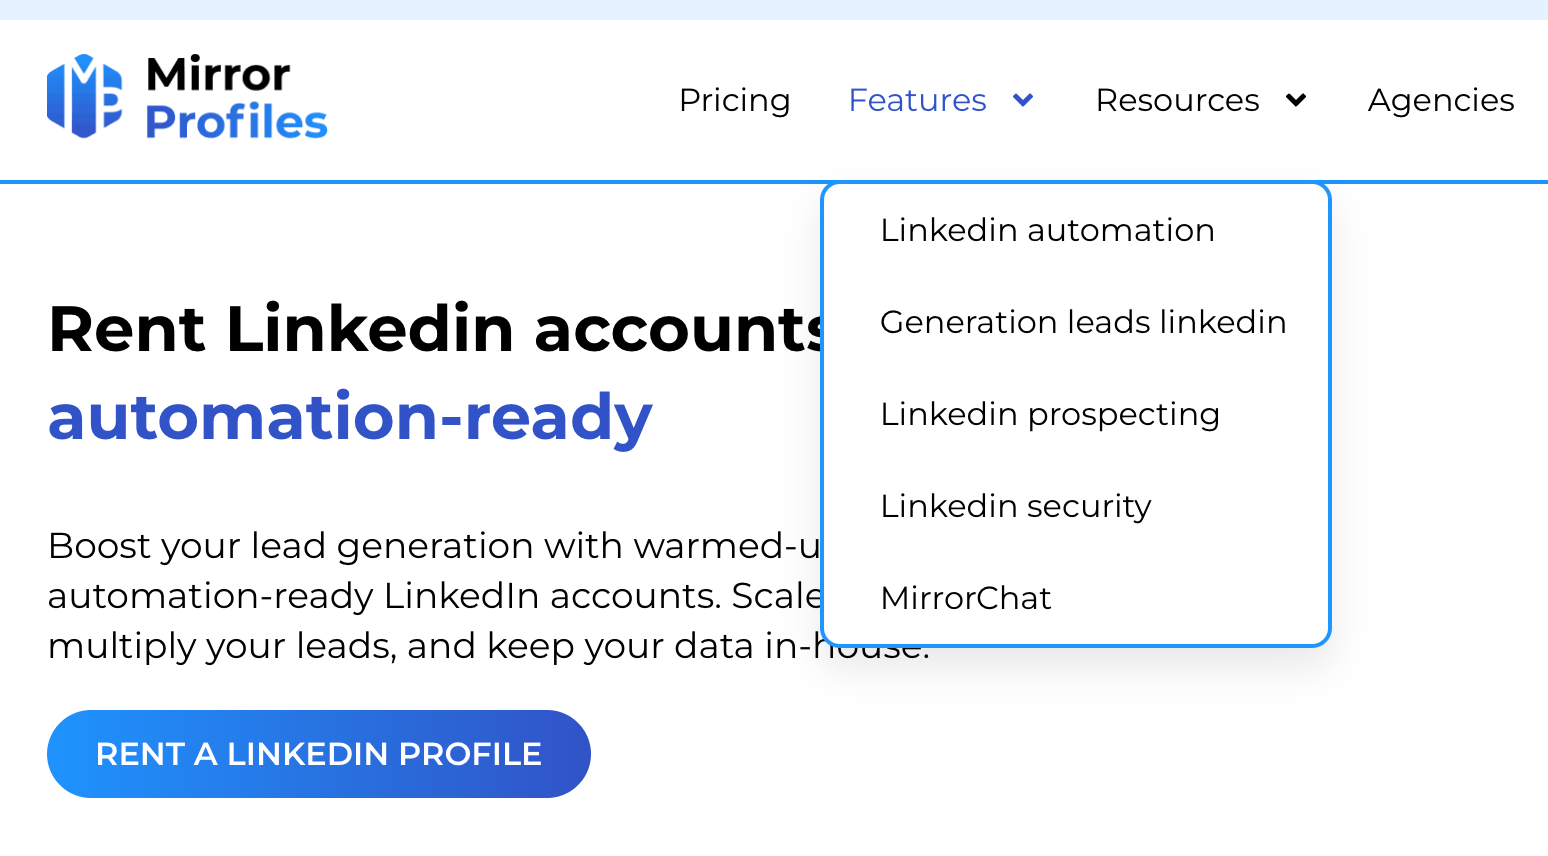Open the Pricing page
Image resolution: width=1548 pixels, height=856 pixels.
734,100
